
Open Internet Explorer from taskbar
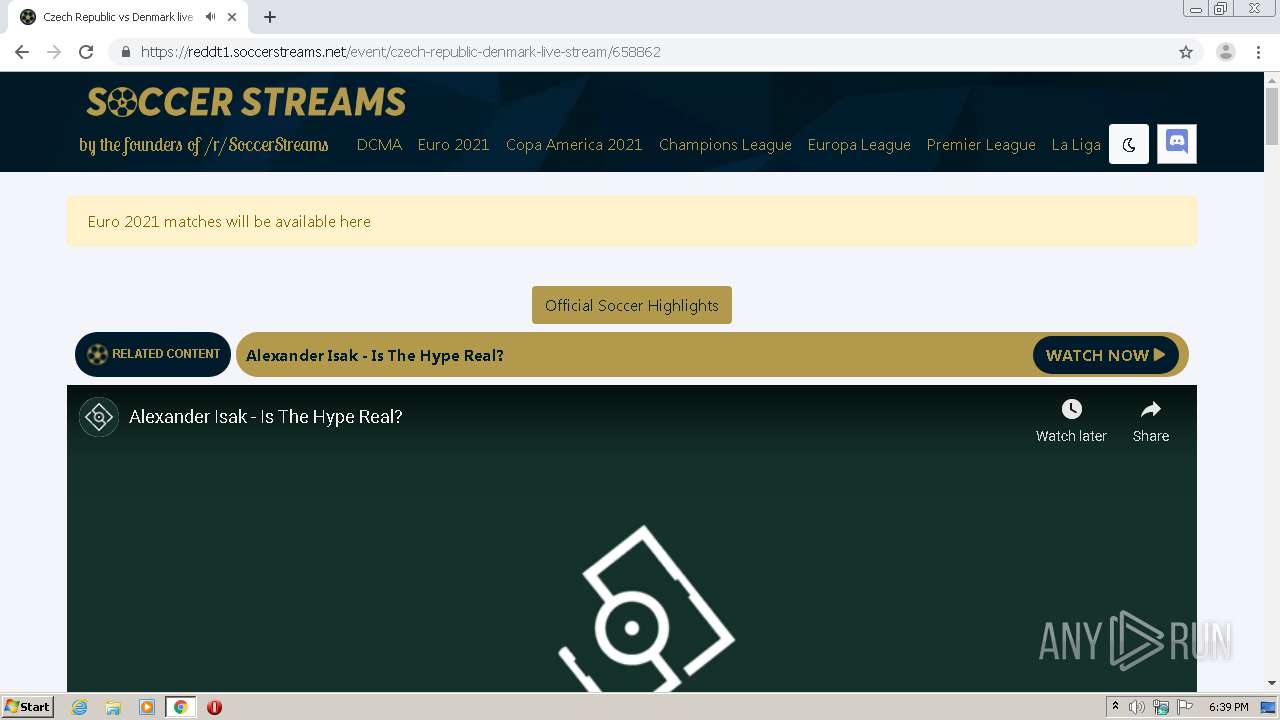click(80, 707)
